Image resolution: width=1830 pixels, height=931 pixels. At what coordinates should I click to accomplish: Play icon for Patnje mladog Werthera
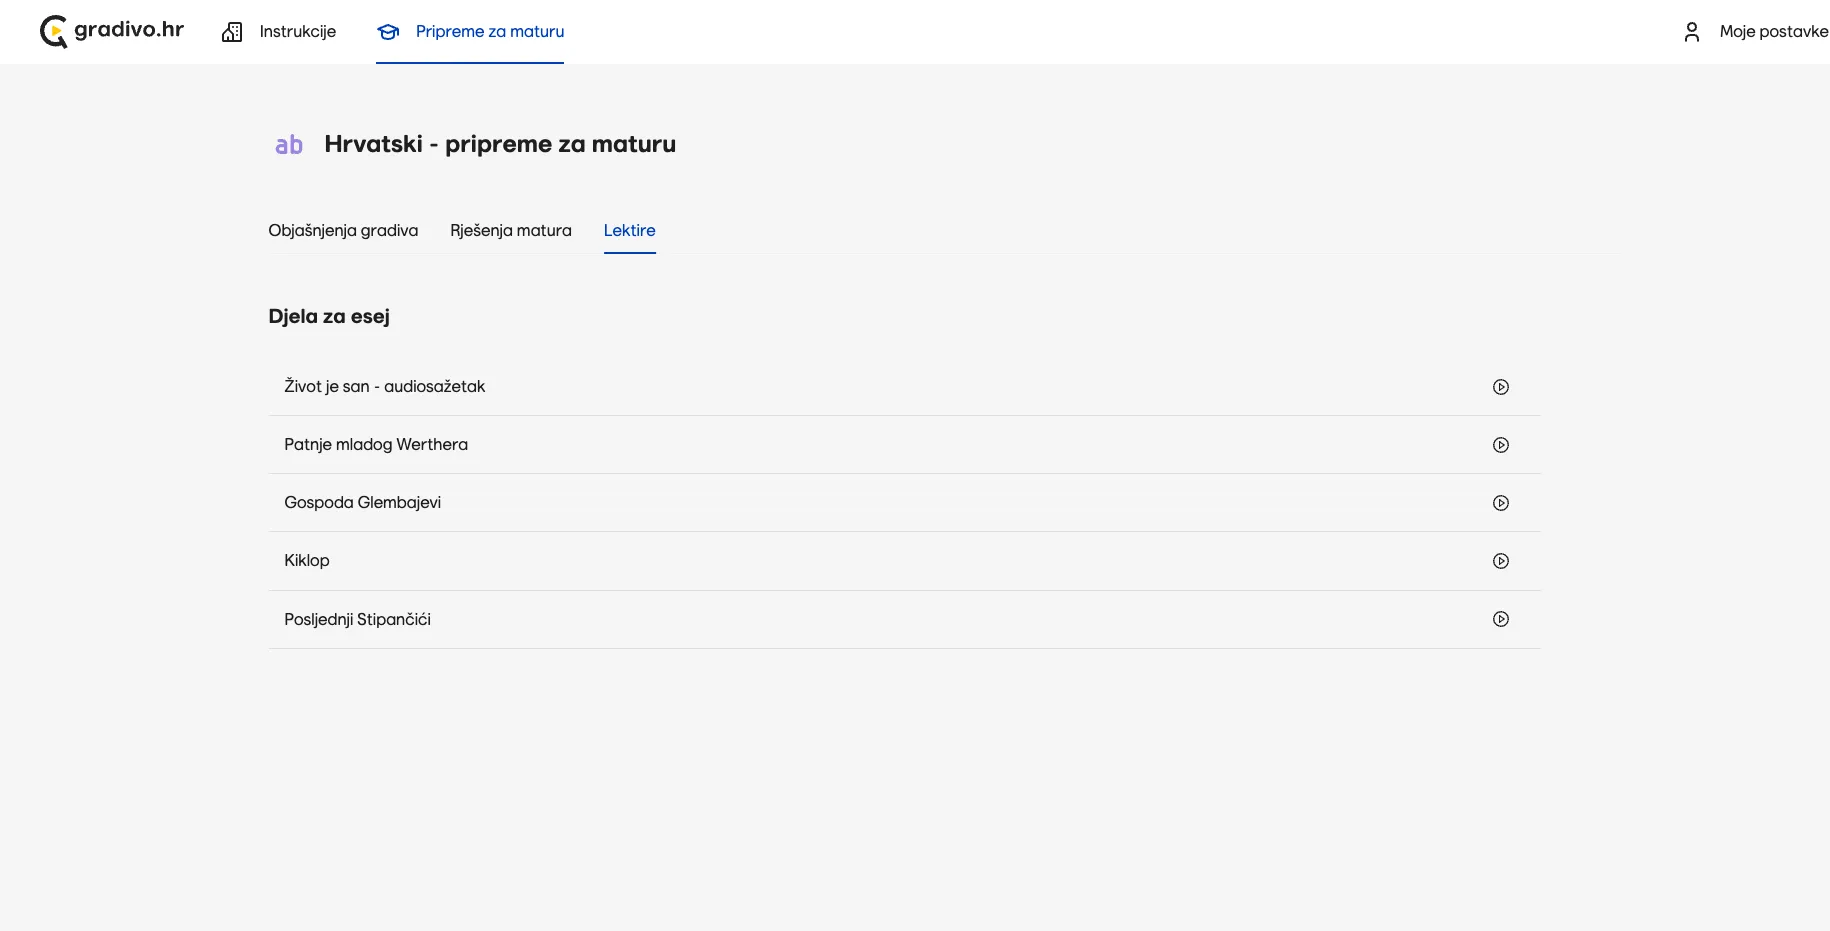point(1501,445)
